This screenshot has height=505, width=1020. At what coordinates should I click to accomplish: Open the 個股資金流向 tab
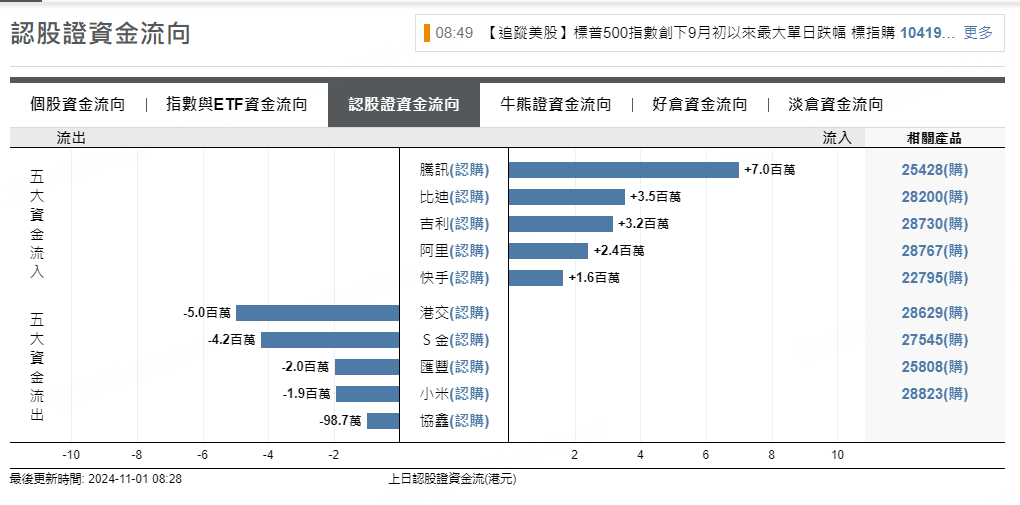coord(77,104)
